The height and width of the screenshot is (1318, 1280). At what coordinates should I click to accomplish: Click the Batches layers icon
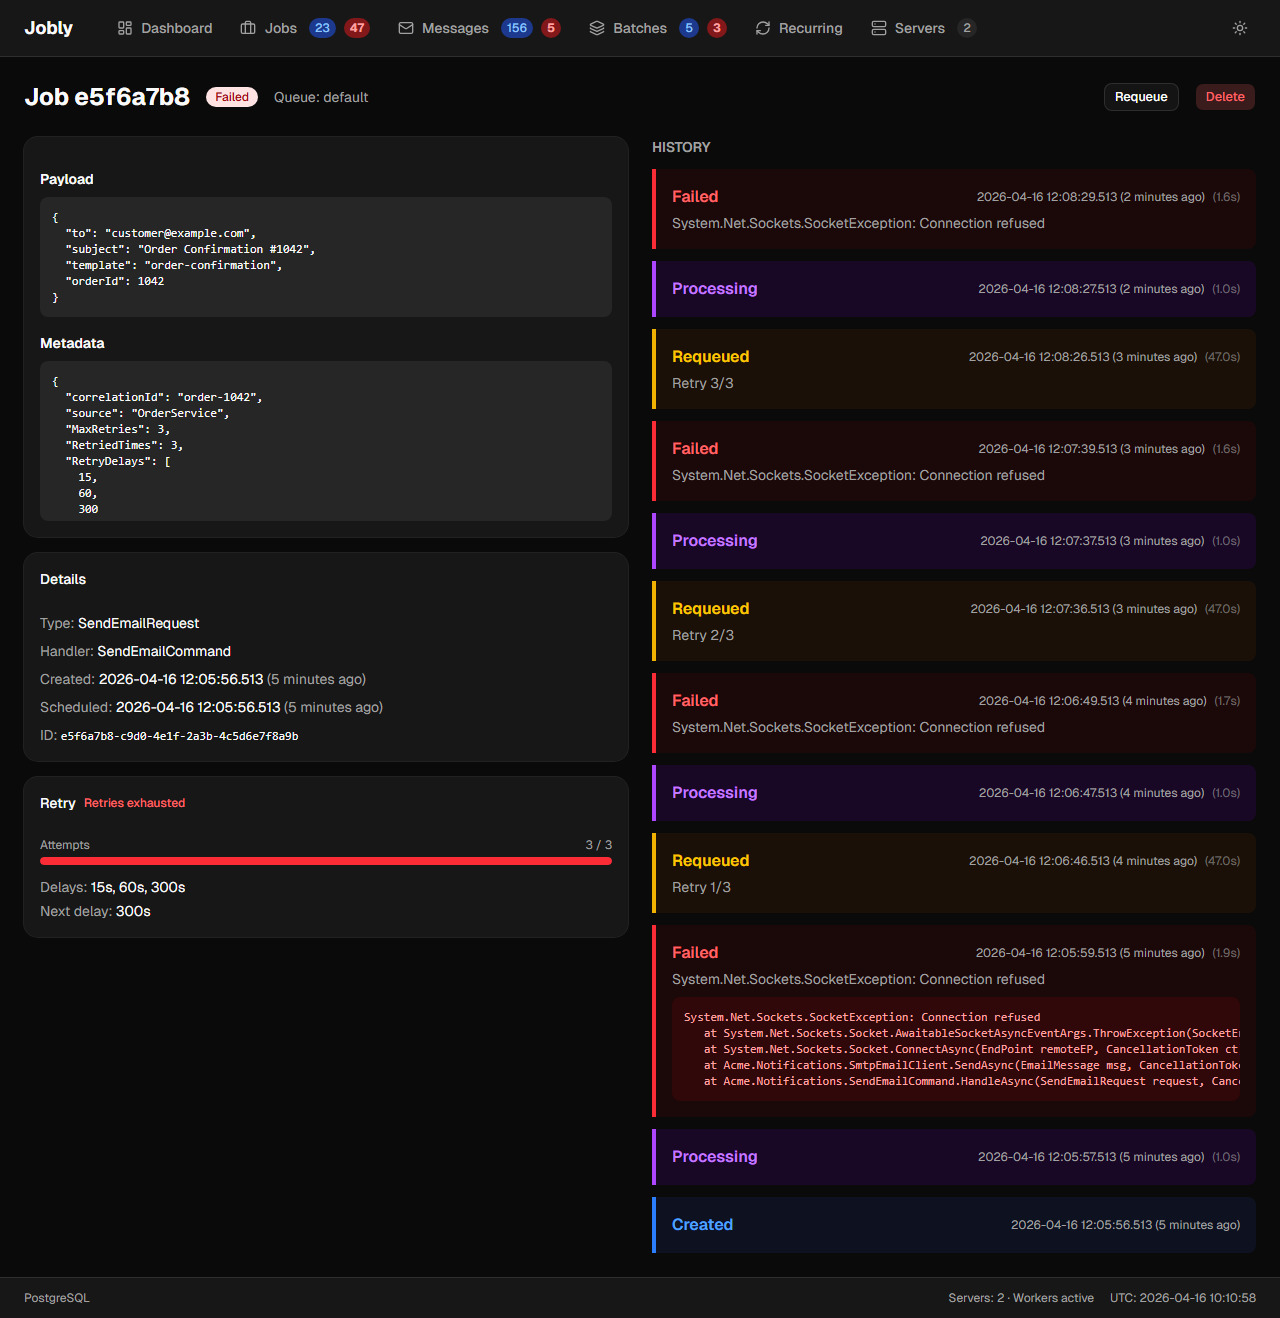point(597,28)
